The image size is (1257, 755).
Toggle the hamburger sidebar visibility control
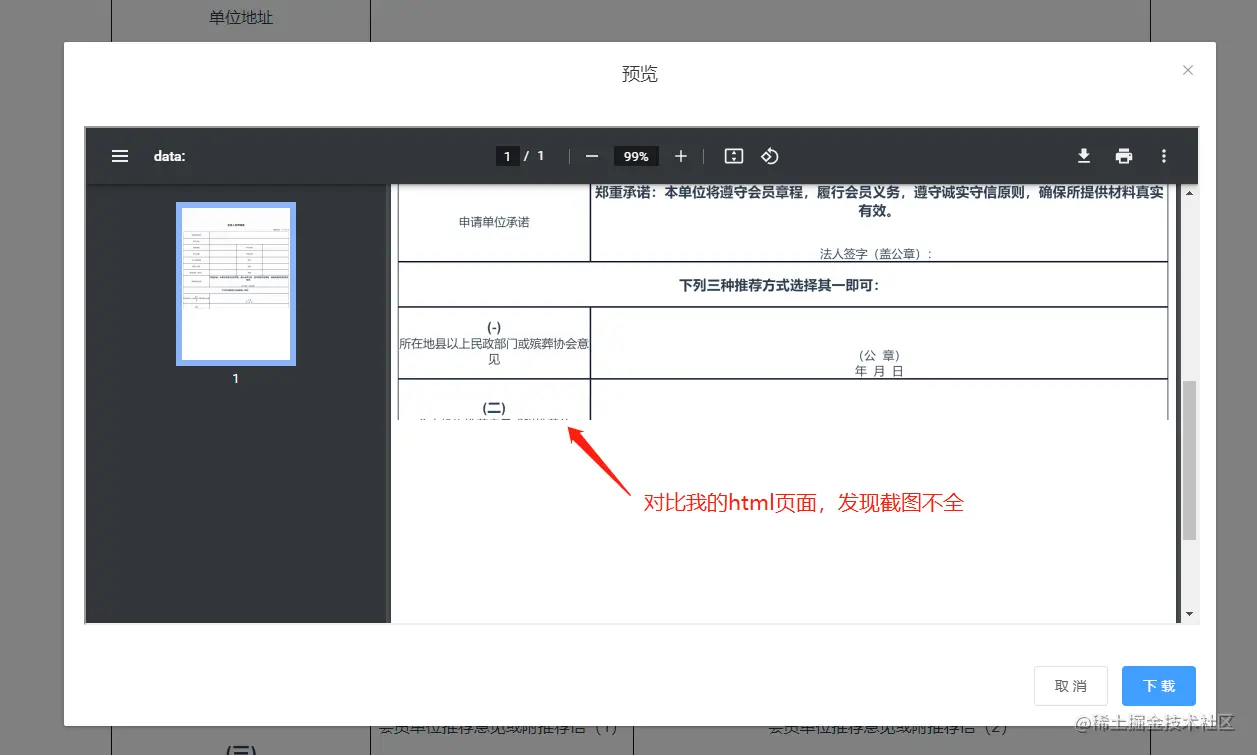[x=119, y=156]
